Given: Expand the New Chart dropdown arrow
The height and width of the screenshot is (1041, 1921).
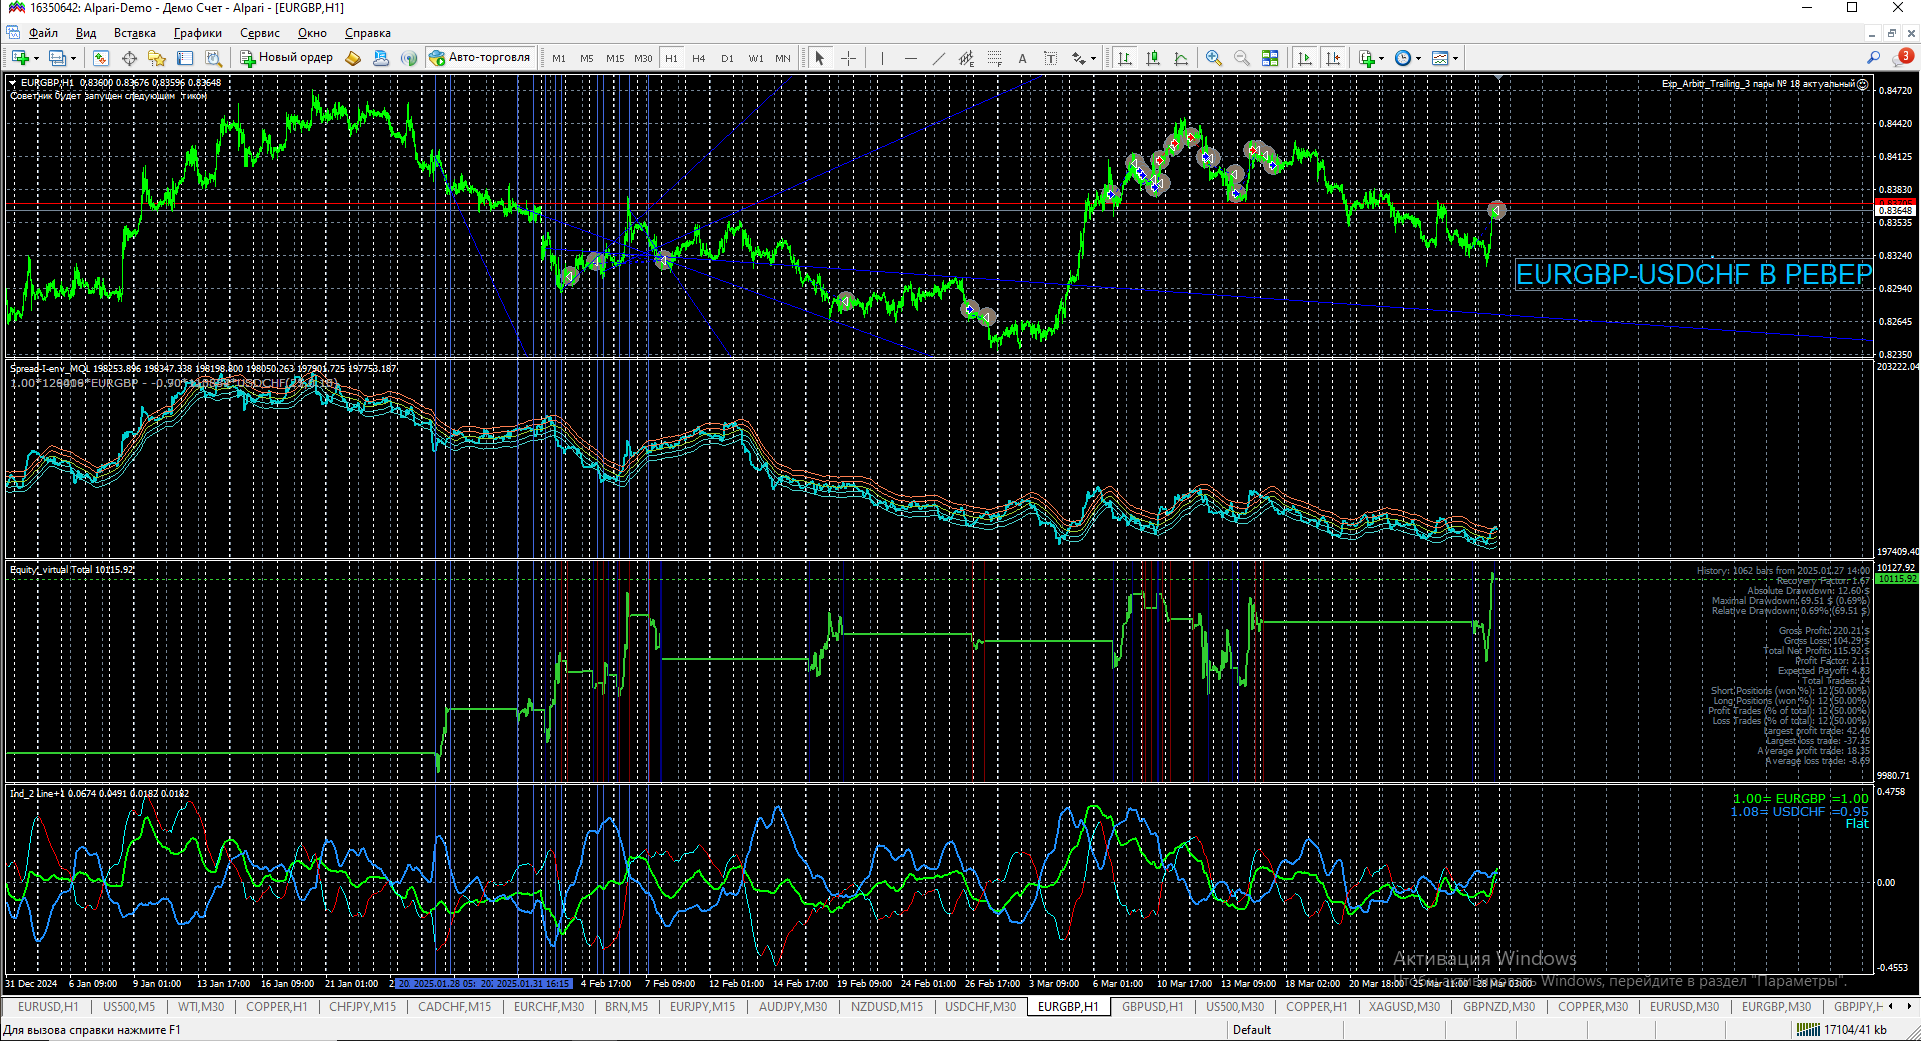Looking at the screenshot, I should pos(36,58).
